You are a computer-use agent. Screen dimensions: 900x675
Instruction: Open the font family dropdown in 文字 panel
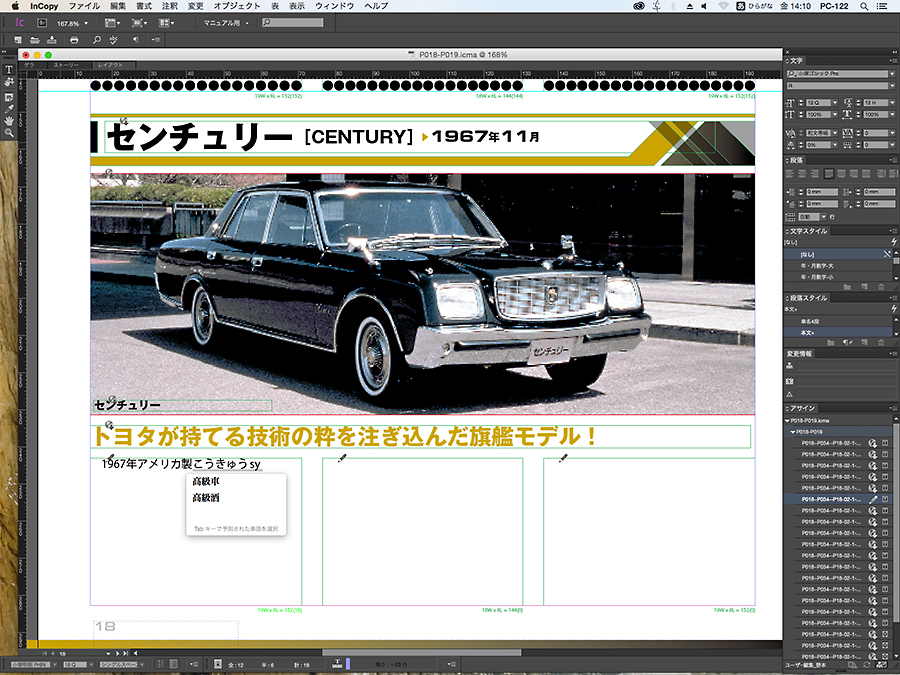pos(891,73)
